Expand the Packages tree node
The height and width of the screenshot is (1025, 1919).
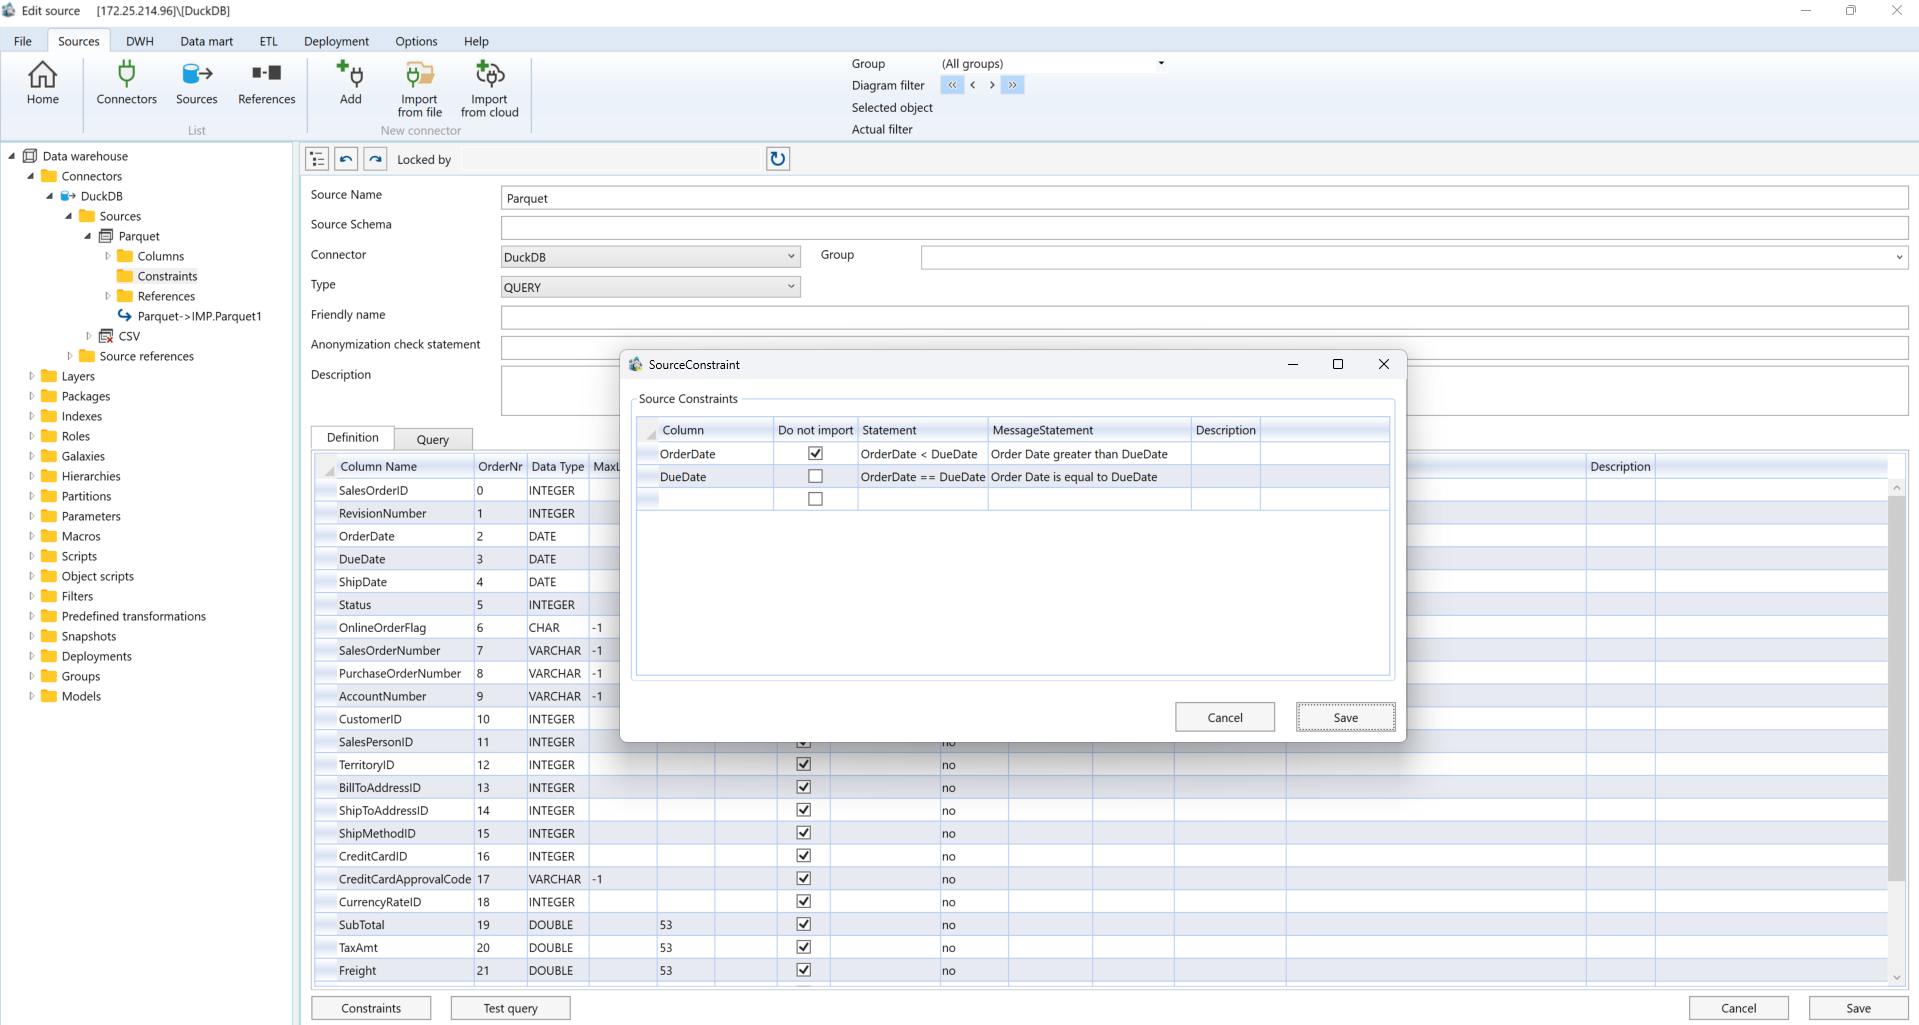(31, 396)
